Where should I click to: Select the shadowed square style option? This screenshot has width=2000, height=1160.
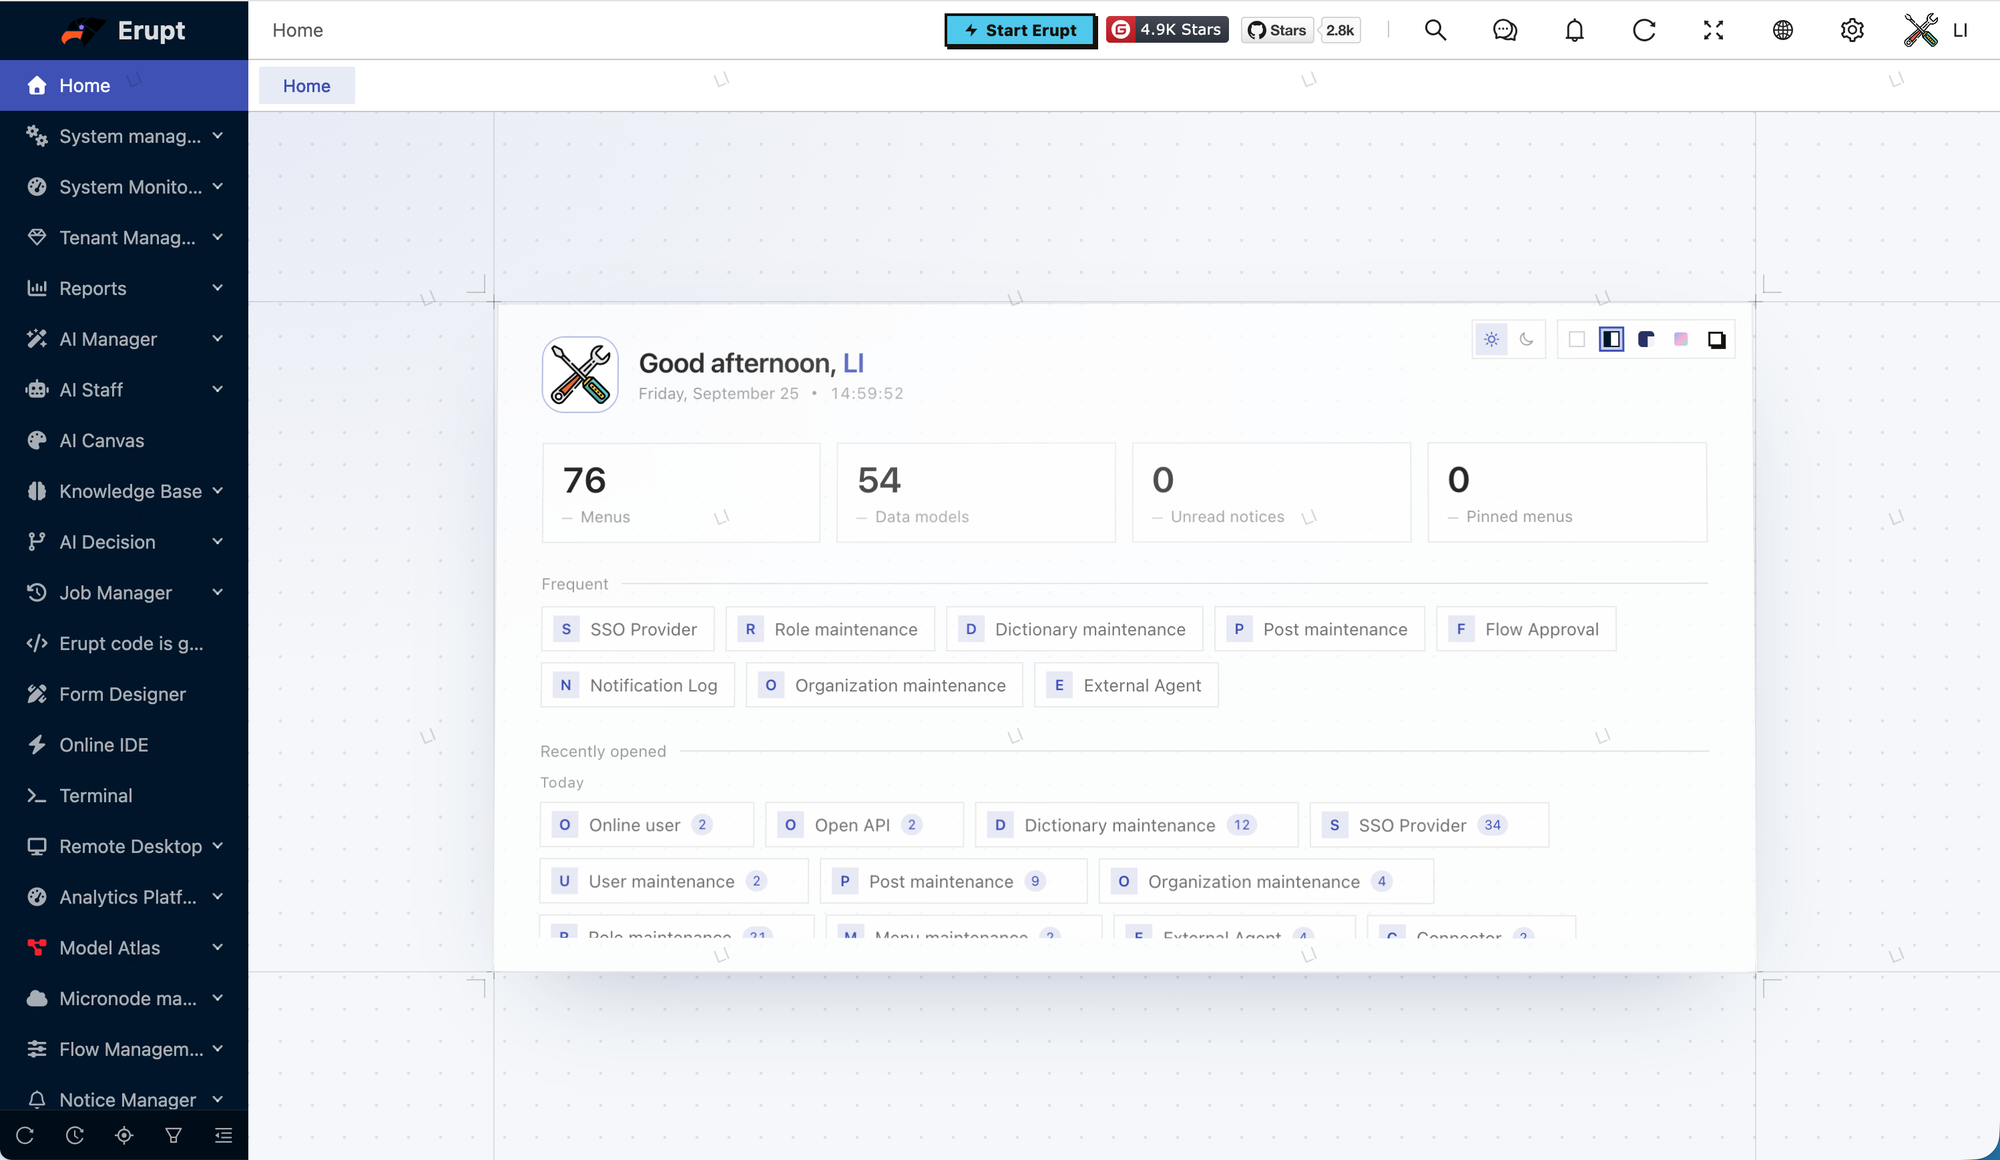tap(1716, 339)
